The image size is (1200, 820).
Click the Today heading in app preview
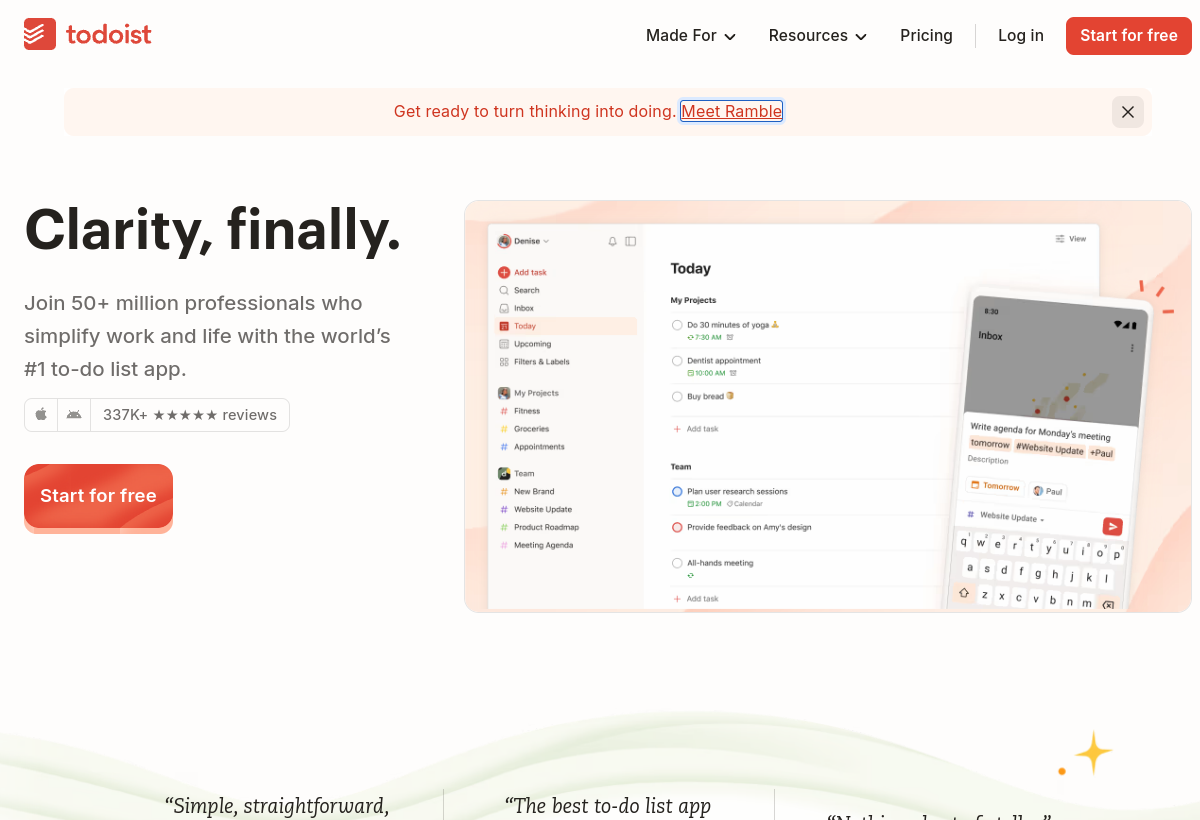click(691, 269)
